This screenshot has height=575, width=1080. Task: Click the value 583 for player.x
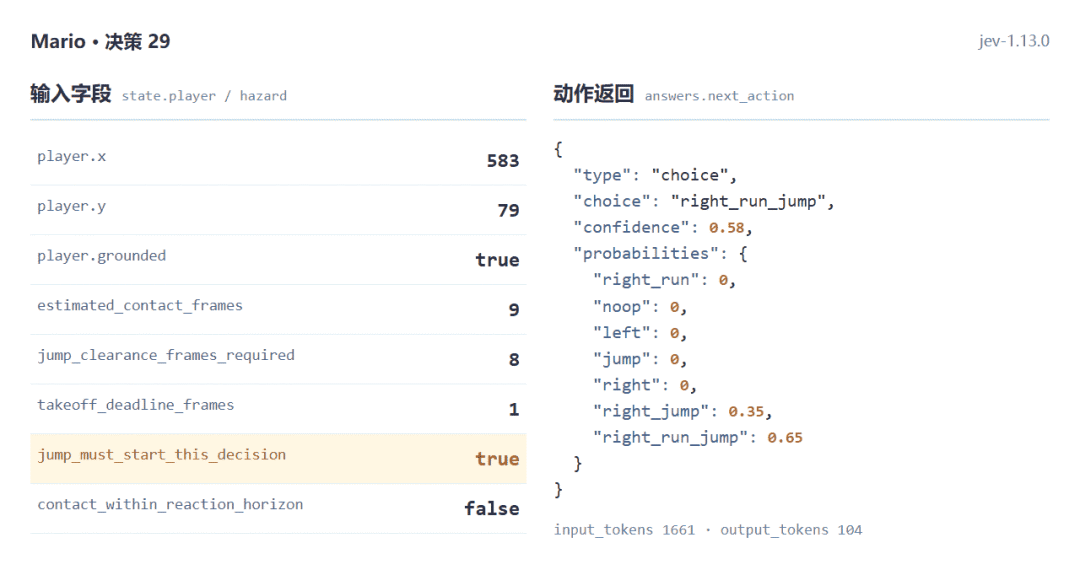(503, 160)
